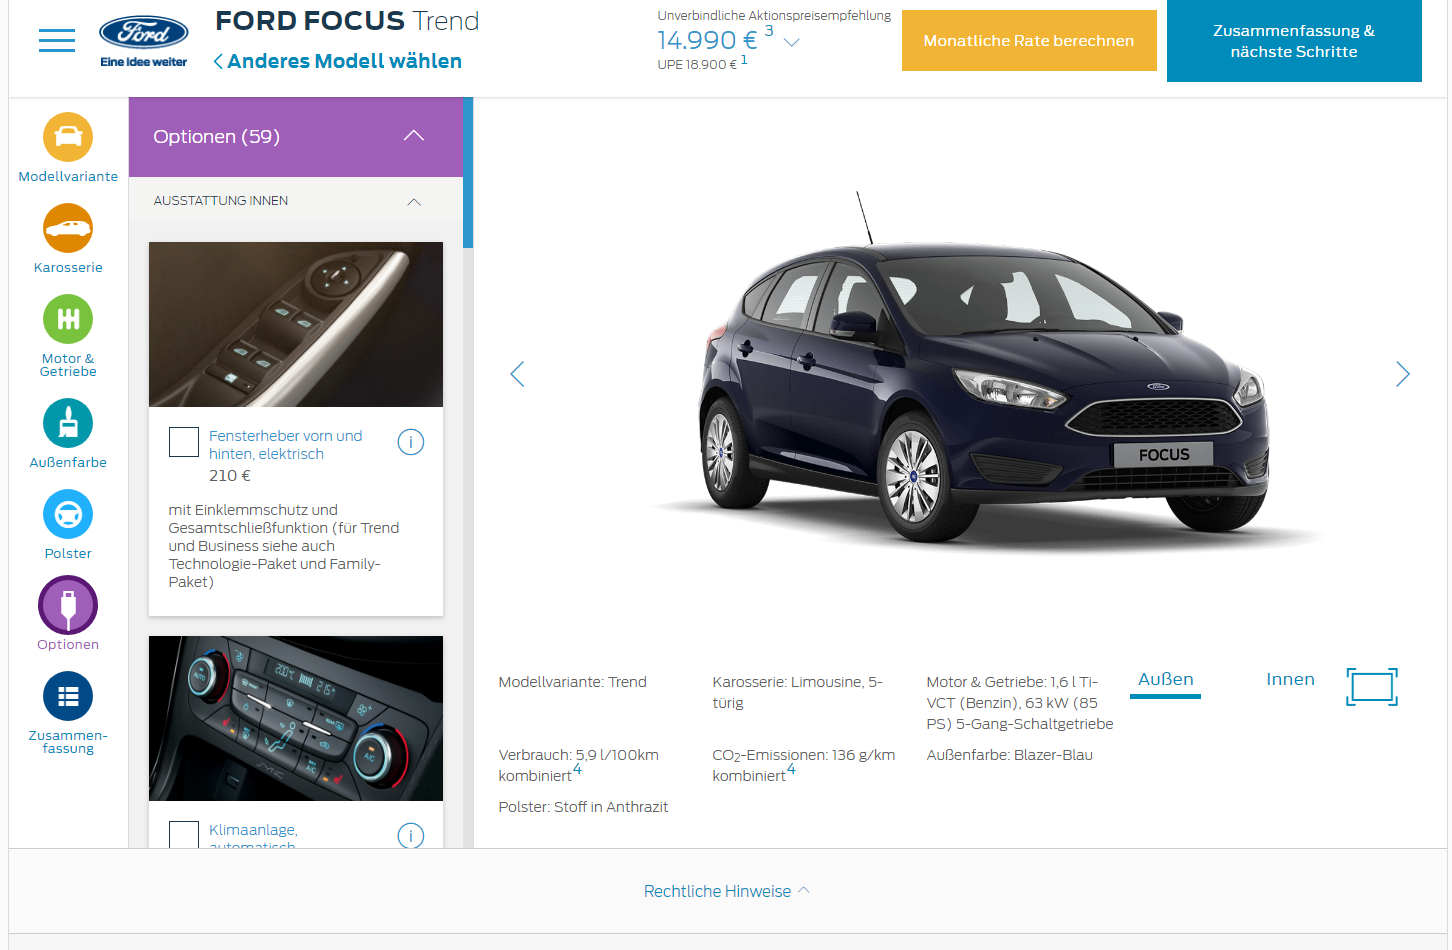Click the 14.990 € price
The height and width of the screenshot is (950, 1452).
tap(707, 40)
